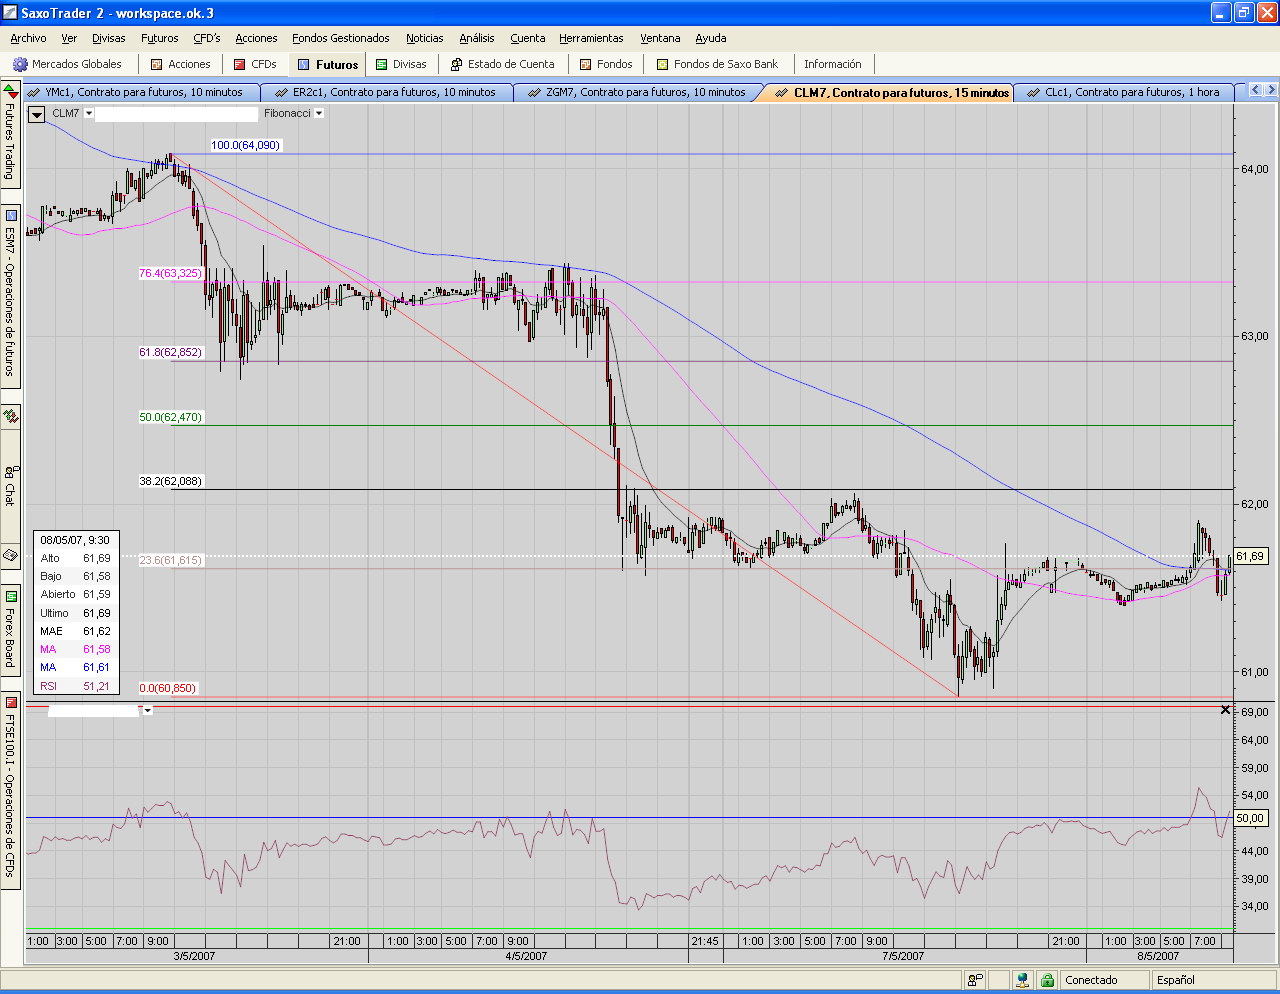Viewport: 1280px width, 994px height.
Task: Expand the Fibonacci tool dropdown
Action: coord(319,113)
